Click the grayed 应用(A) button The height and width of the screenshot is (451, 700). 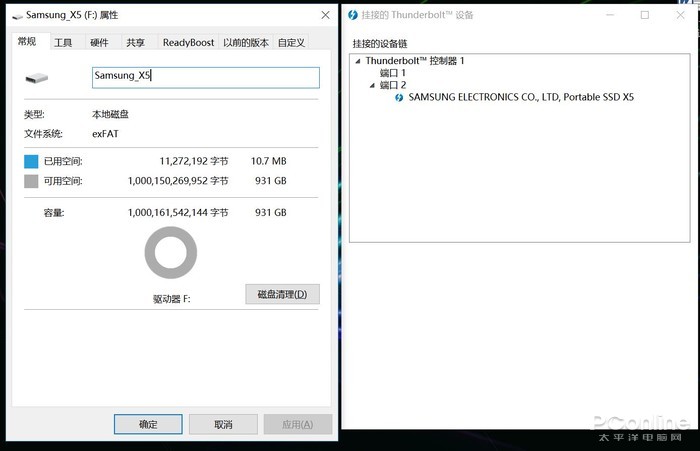coord(298,424)
